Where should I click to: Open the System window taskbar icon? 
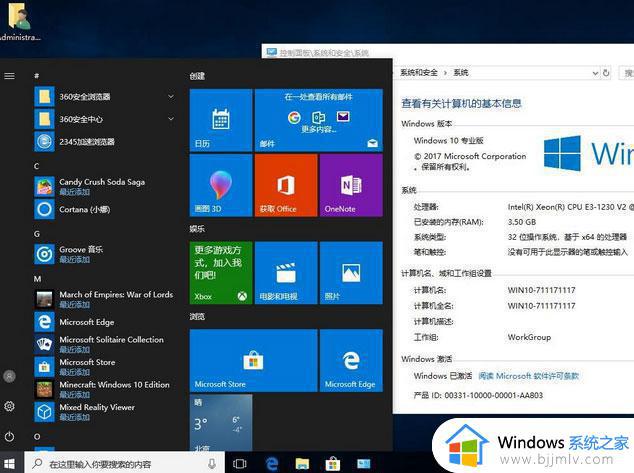pyautogui.click(x=363, y=464)
